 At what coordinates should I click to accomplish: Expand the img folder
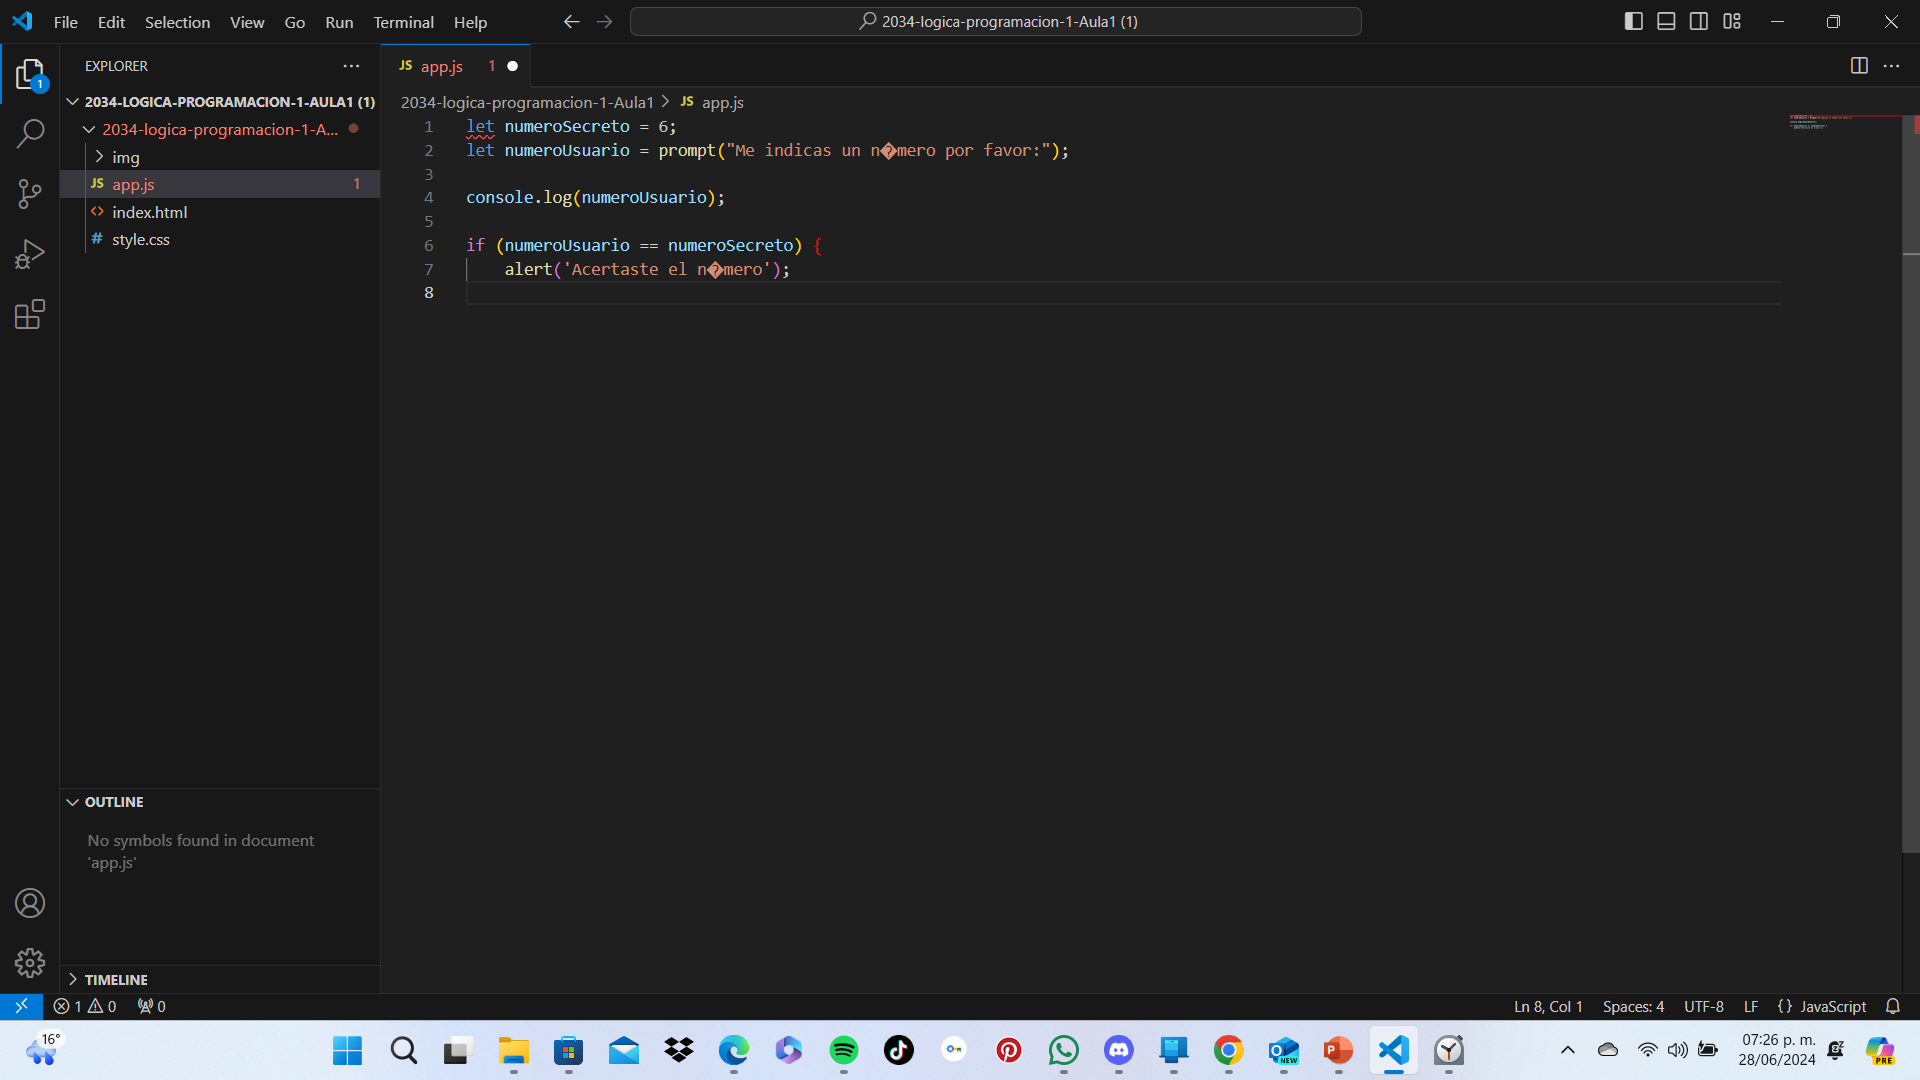pos(99,157)
